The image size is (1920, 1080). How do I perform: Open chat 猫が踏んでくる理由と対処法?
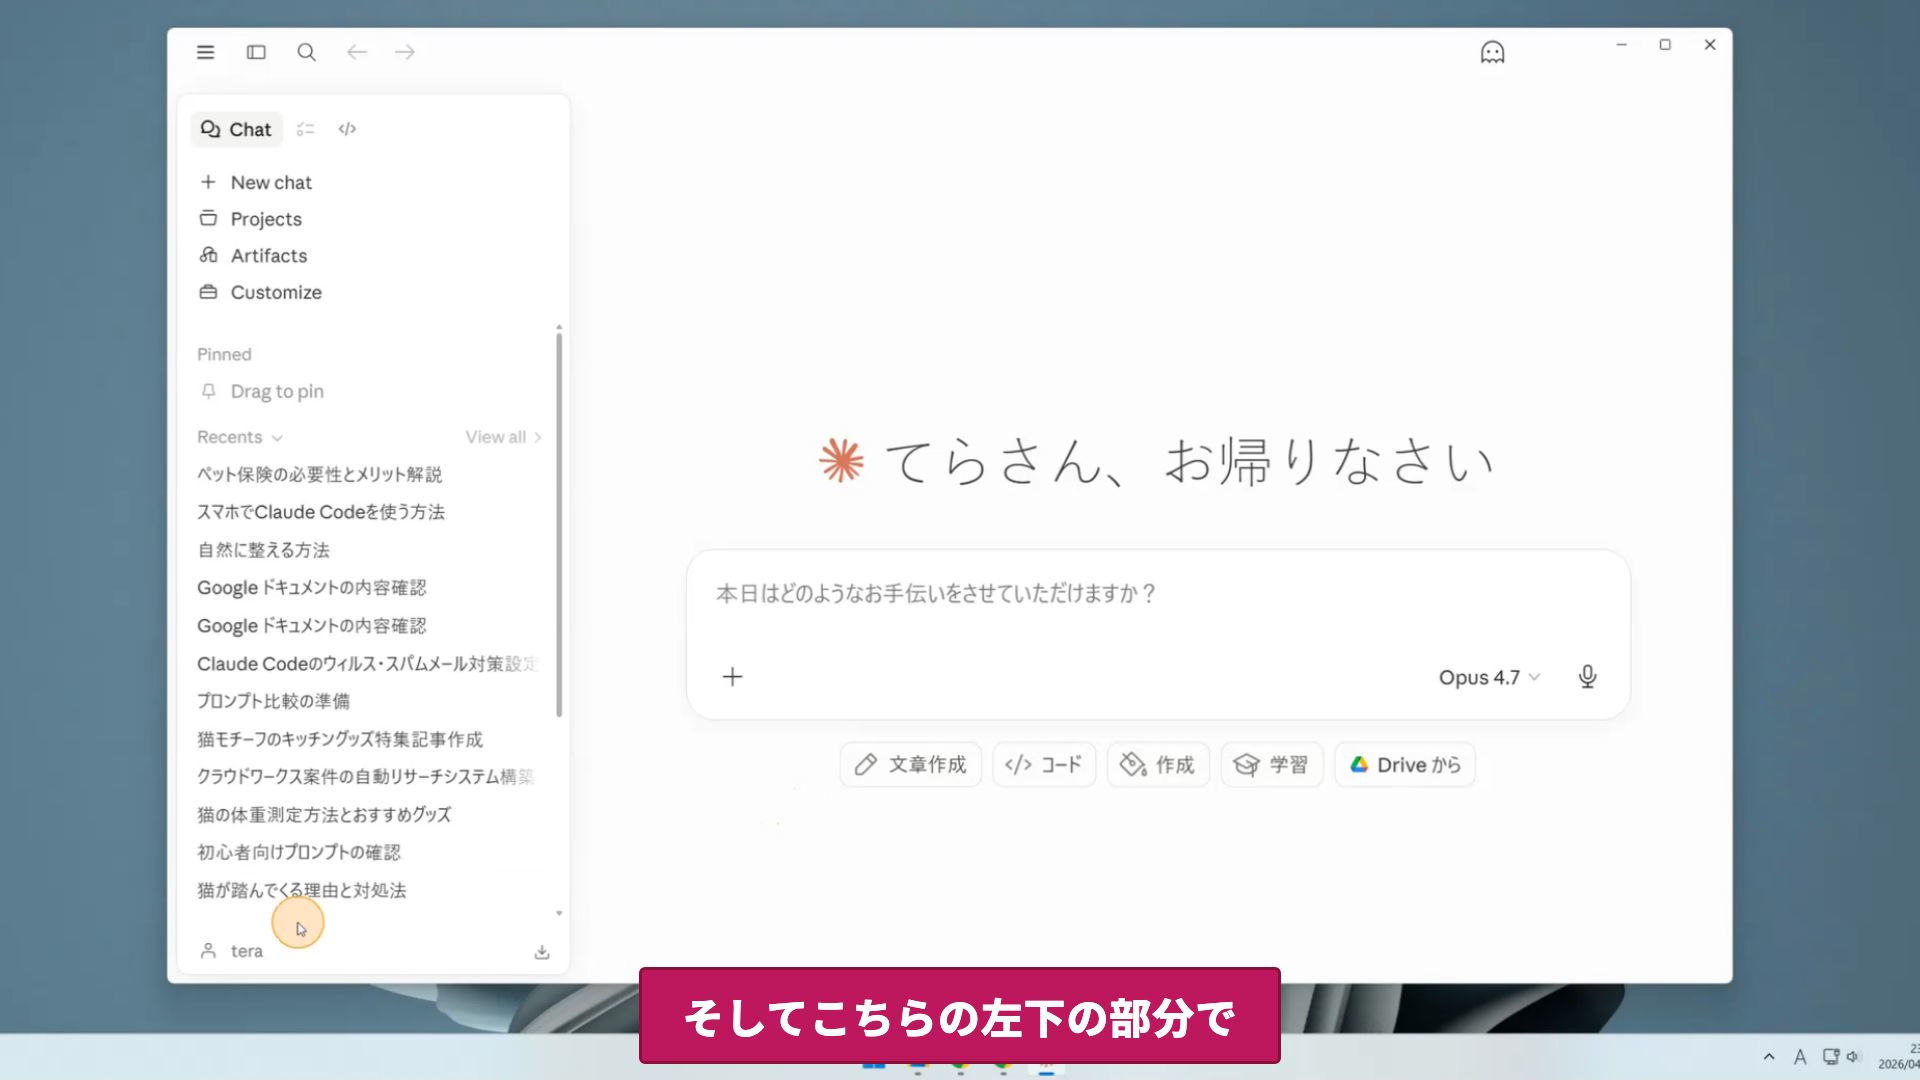coord(301,890)
